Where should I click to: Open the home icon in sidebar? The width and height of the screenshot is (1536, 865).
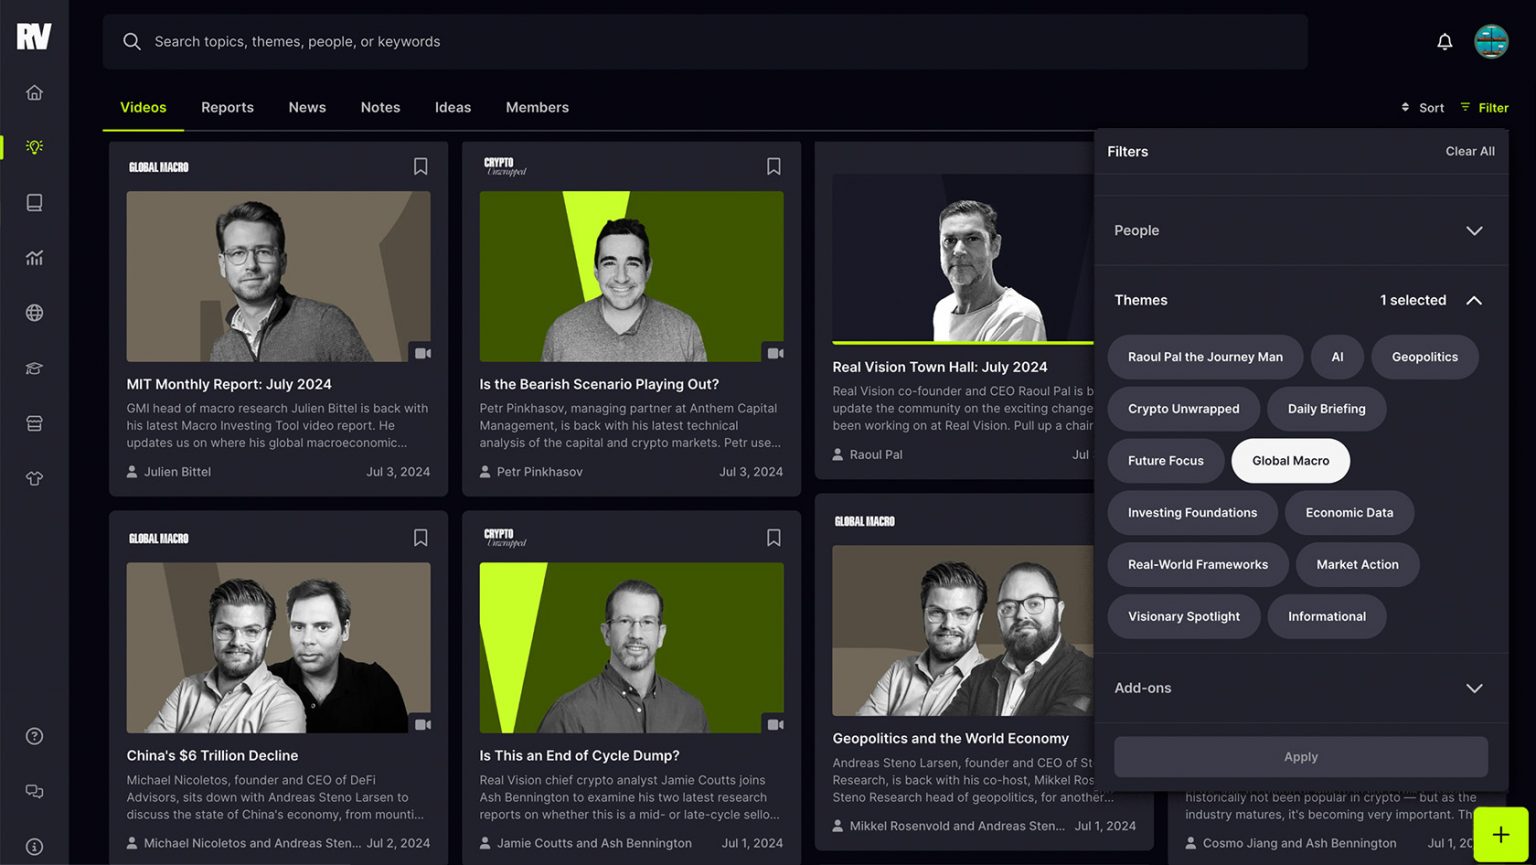click(x=34, y=93)
